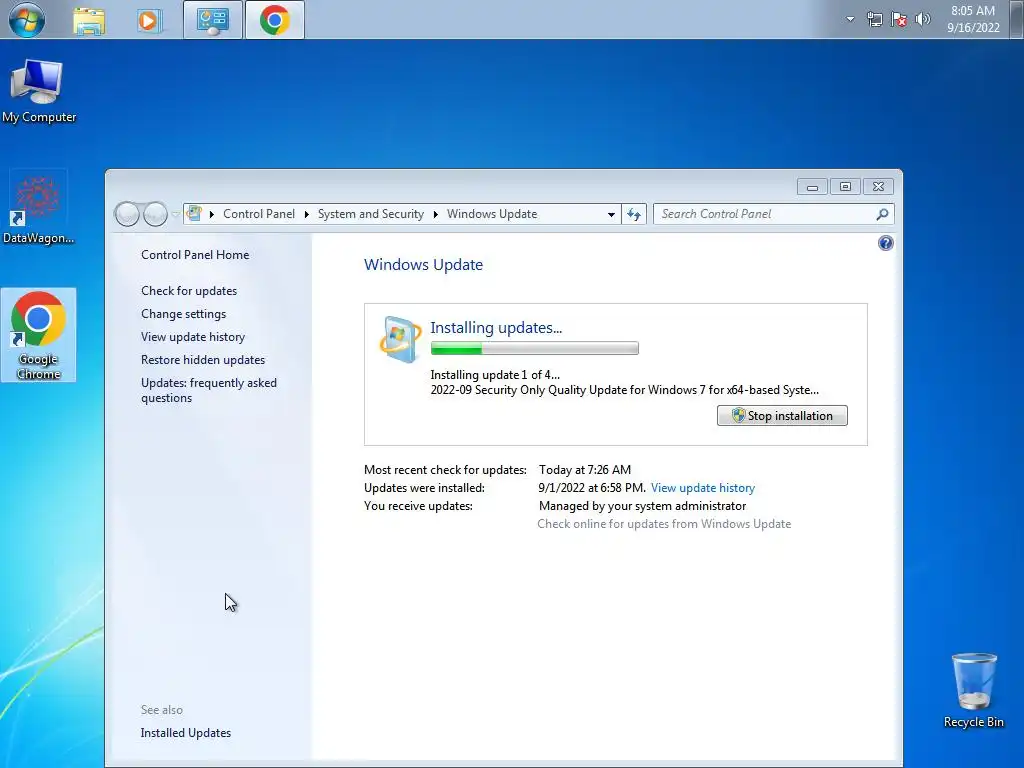Click the Control Panel address bar icon
Image resolution: width=1024 pixels, height=768 pixels.
pyautogui.click(x=194, y=213)
